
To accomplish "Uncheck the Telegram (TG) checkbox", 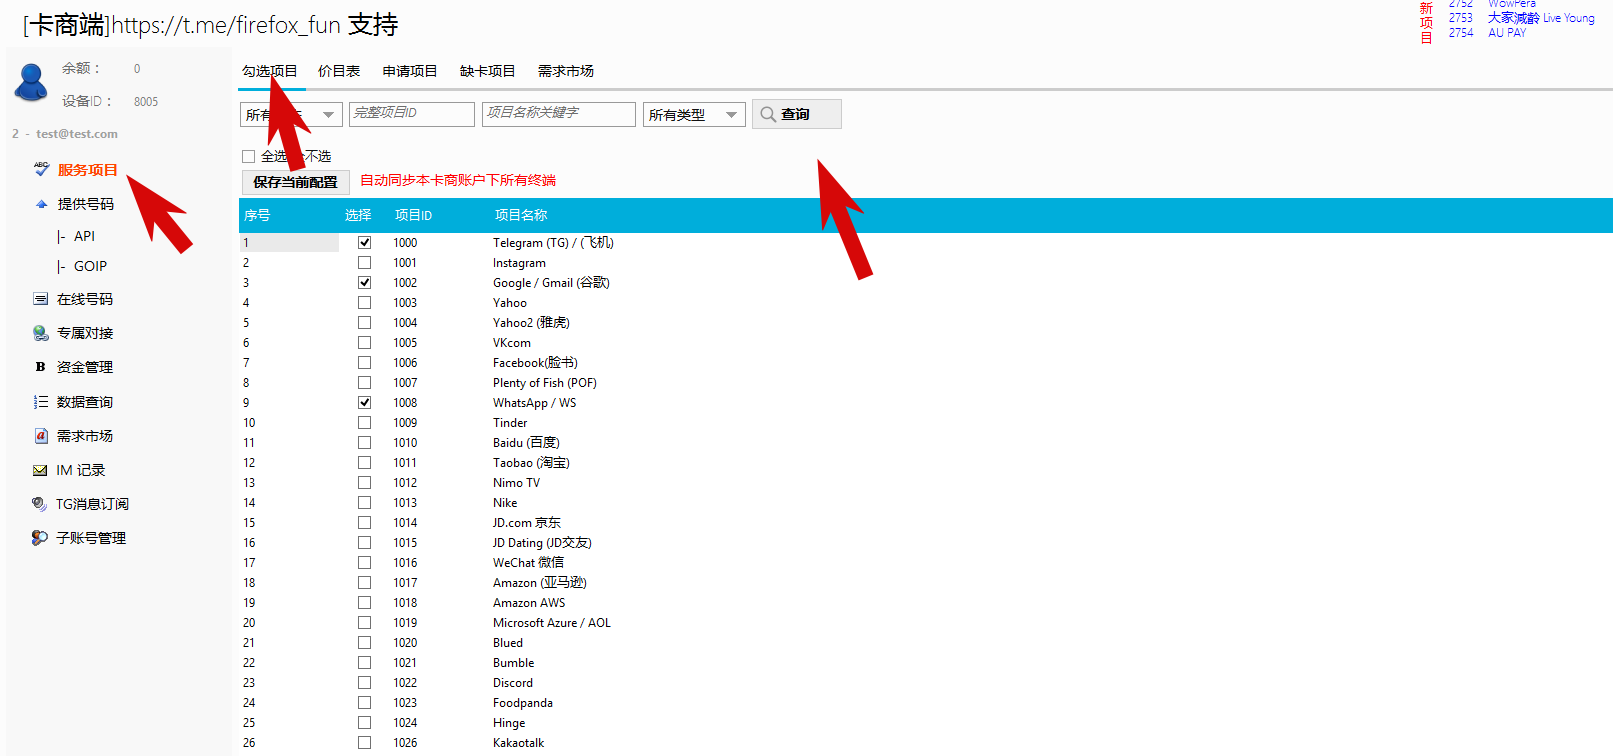I will pos(365,242).
